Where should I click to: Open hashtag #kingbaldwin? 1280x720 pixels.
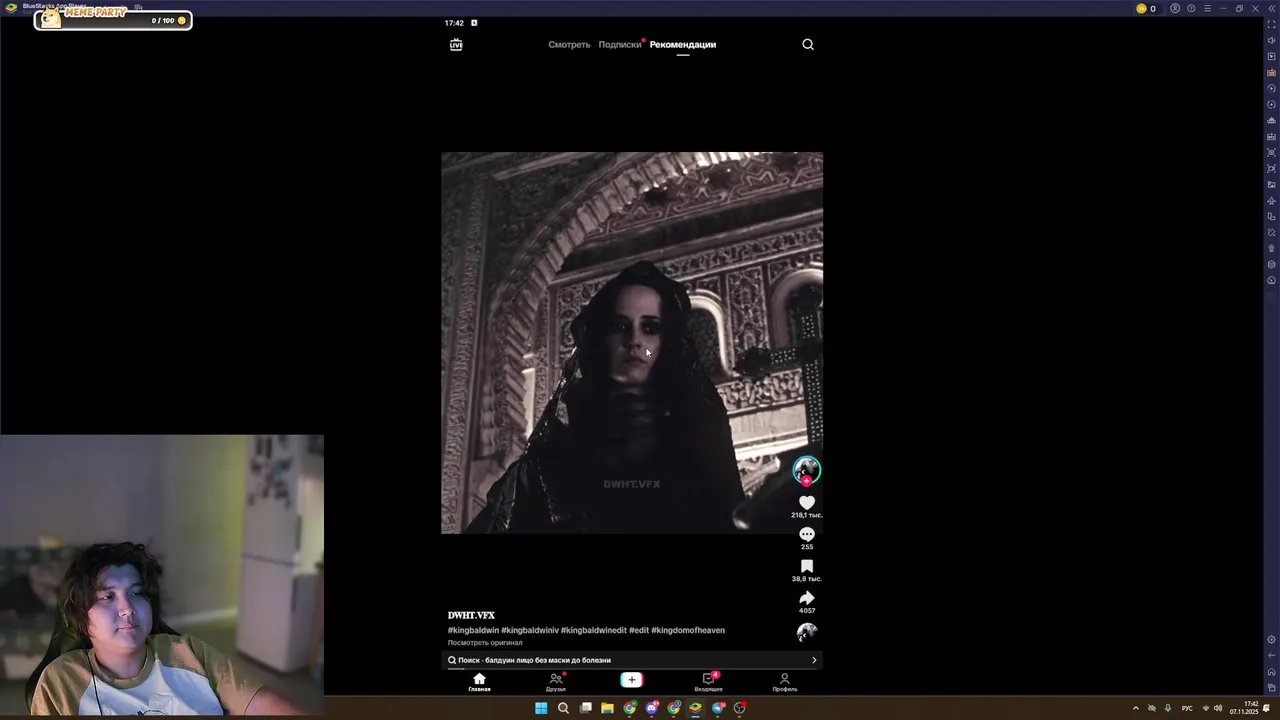tap(473, 630)
